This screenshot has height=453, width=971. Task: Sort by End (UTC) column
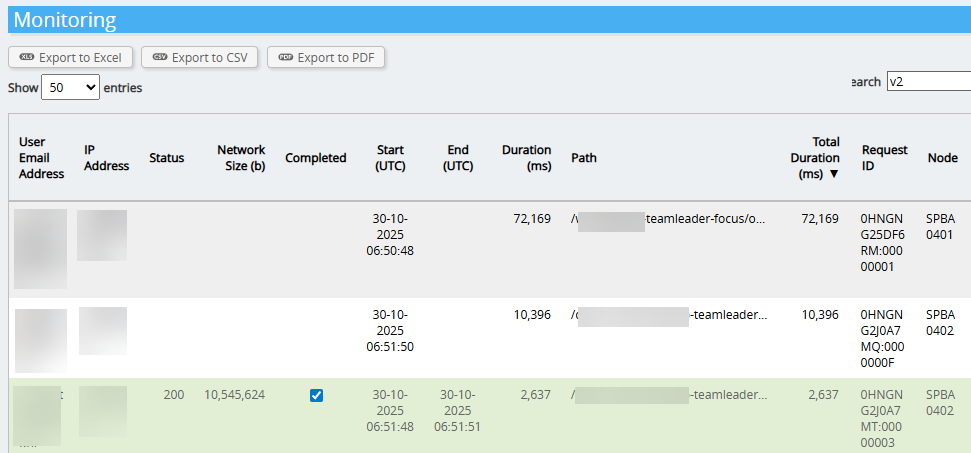(458, 158)
